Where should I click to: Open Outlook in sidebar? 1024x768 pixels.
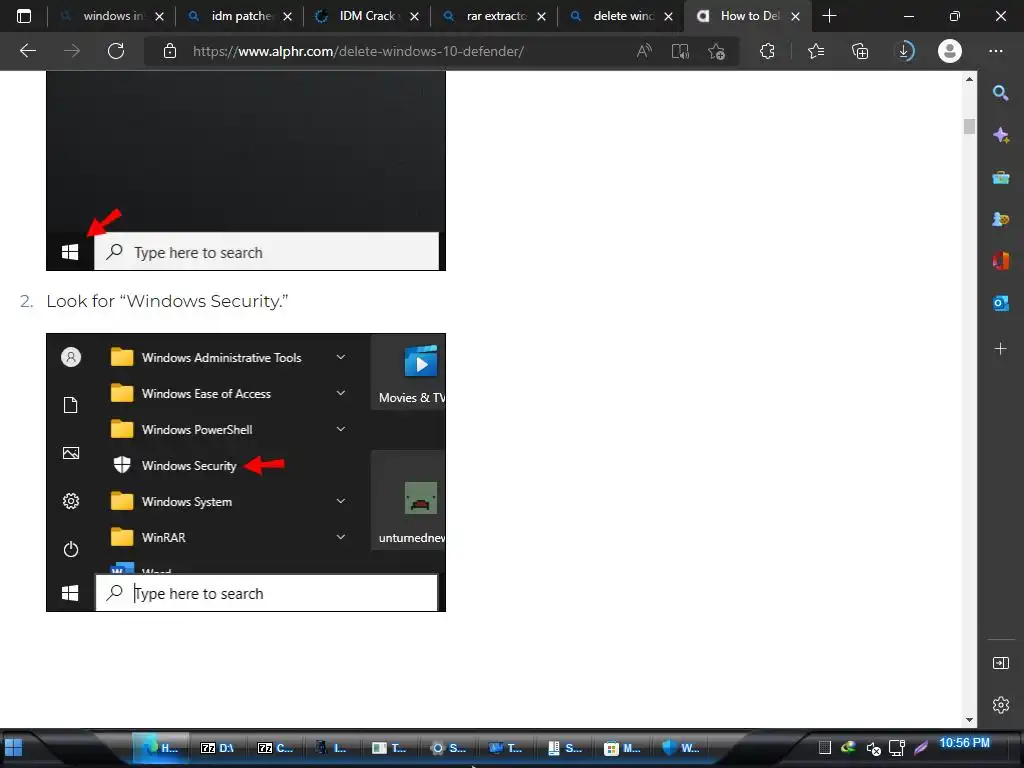1000,303
